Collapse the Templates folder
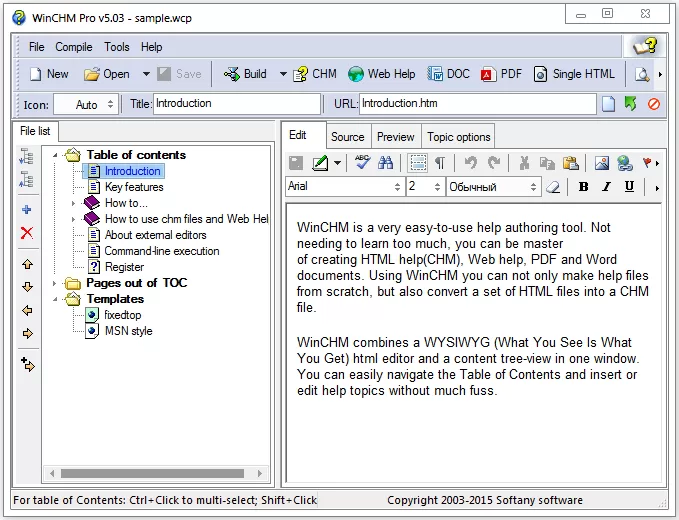 coord(55,299)
